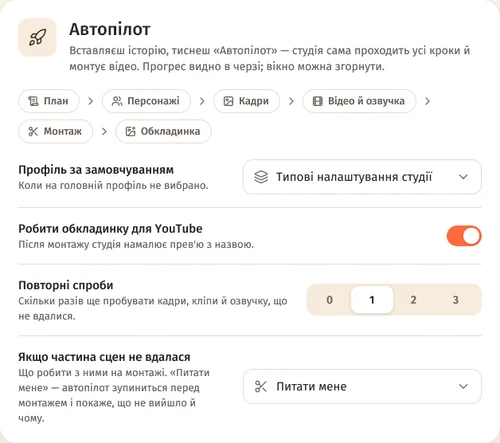
Task: Click the arrow chevron after Персонажі
Action: point(202,101)
